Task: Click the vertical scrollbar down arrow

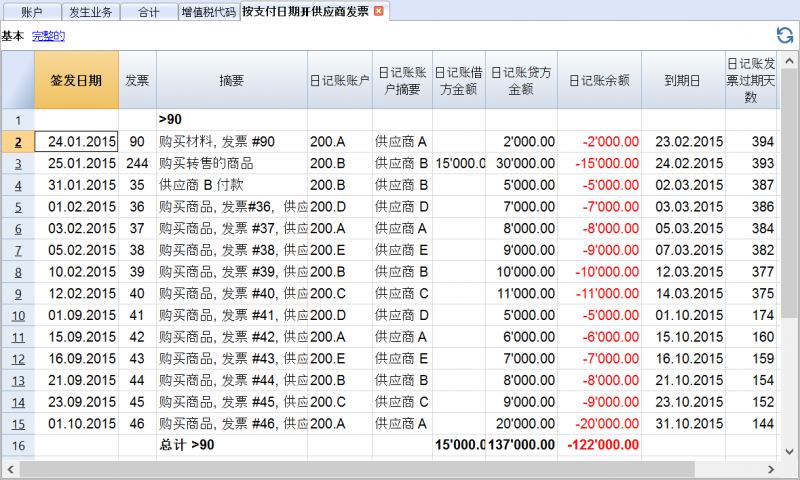Action: point(789,451)
